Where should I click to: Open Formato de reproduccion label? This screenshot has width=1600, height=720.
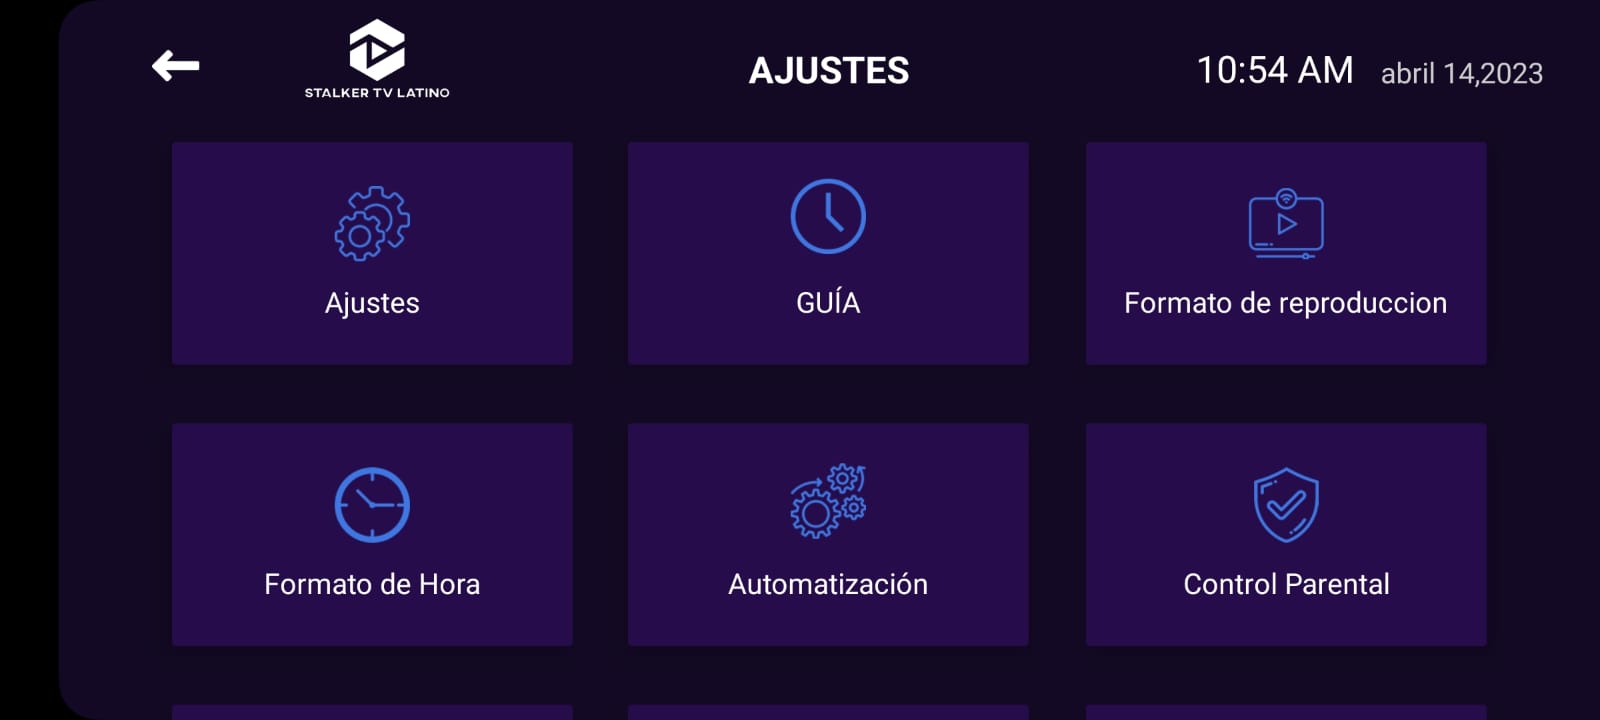click(1286, 303)
